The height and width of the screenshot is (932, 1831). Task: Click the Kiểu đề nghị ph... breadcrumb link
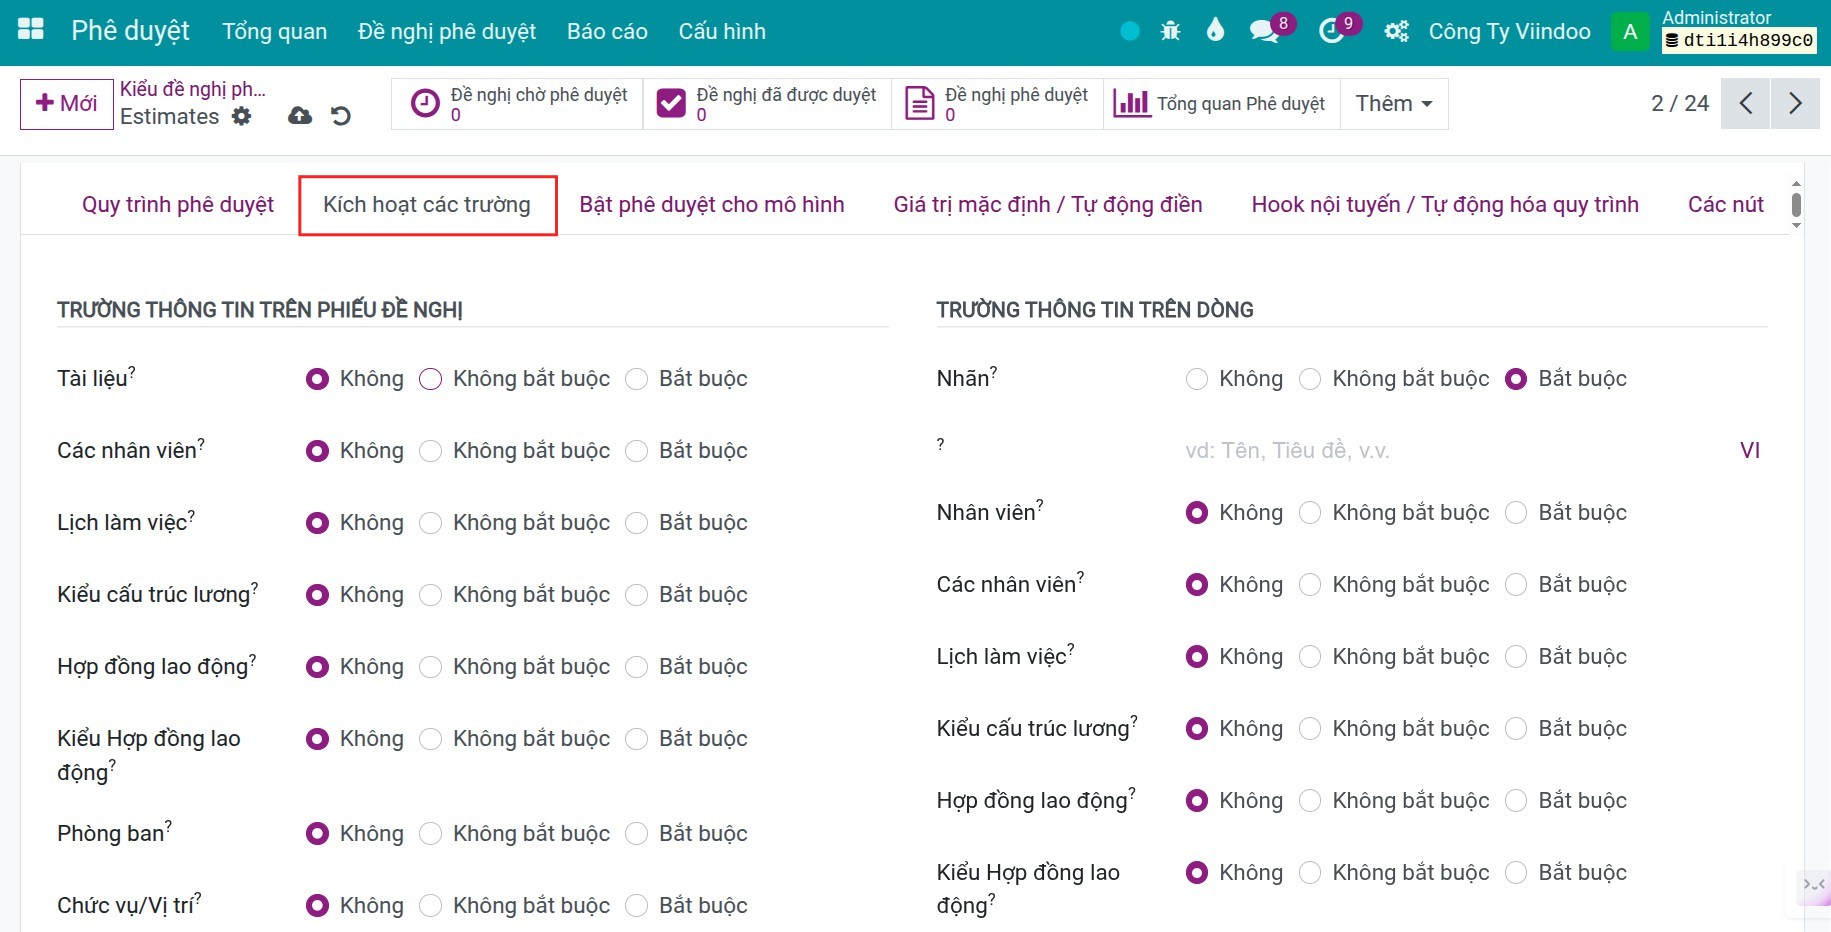193,89
